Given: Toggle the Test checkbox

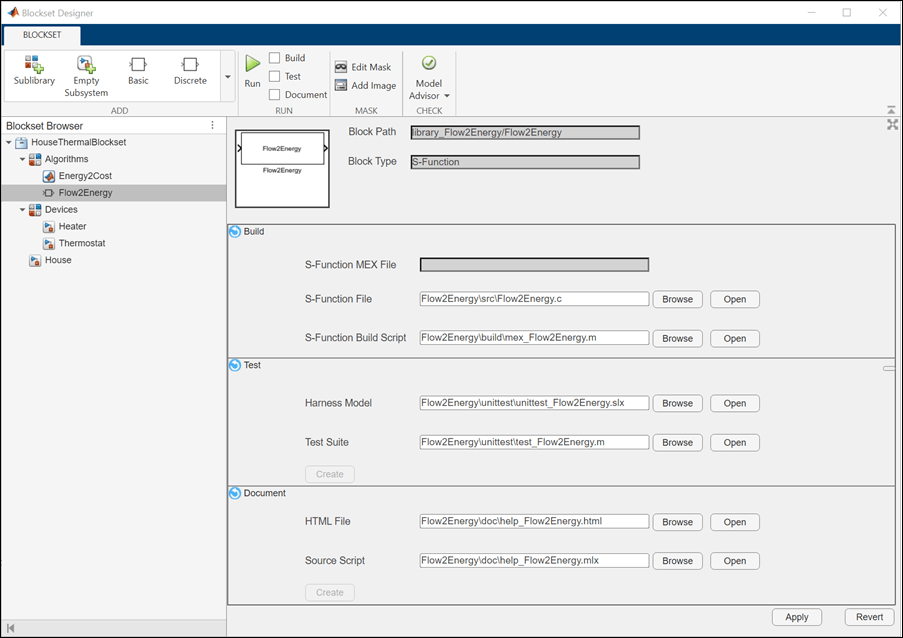Looking at the screenshot, I should [x=275, y=76].
